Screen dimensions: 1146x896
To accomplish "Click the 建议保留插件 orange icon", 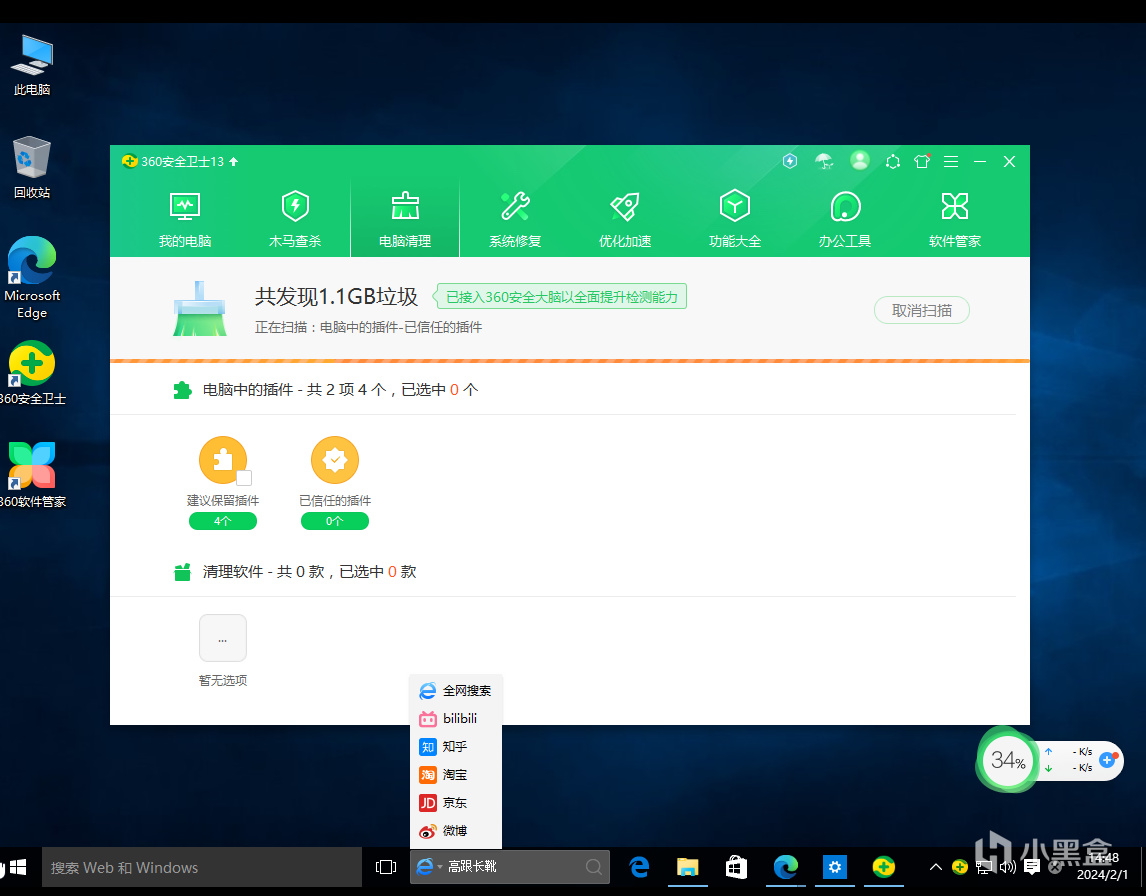I will [223, 460].
